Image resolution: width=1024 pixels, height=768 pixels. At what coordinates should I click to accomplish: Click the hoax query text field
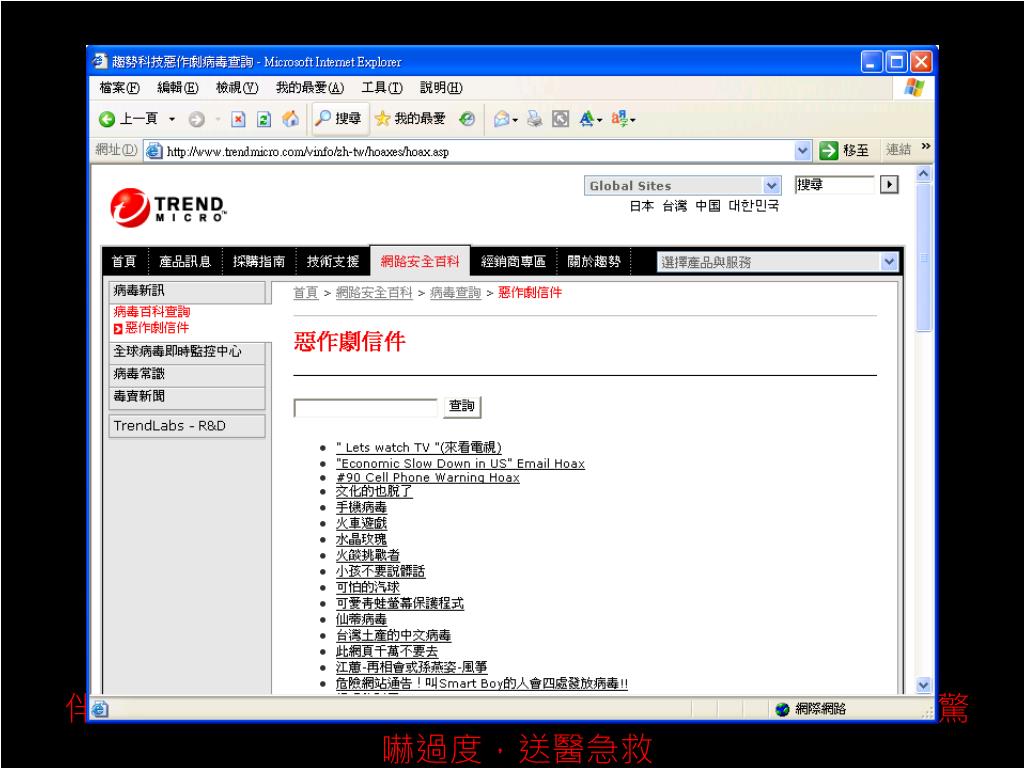point(365,408)
